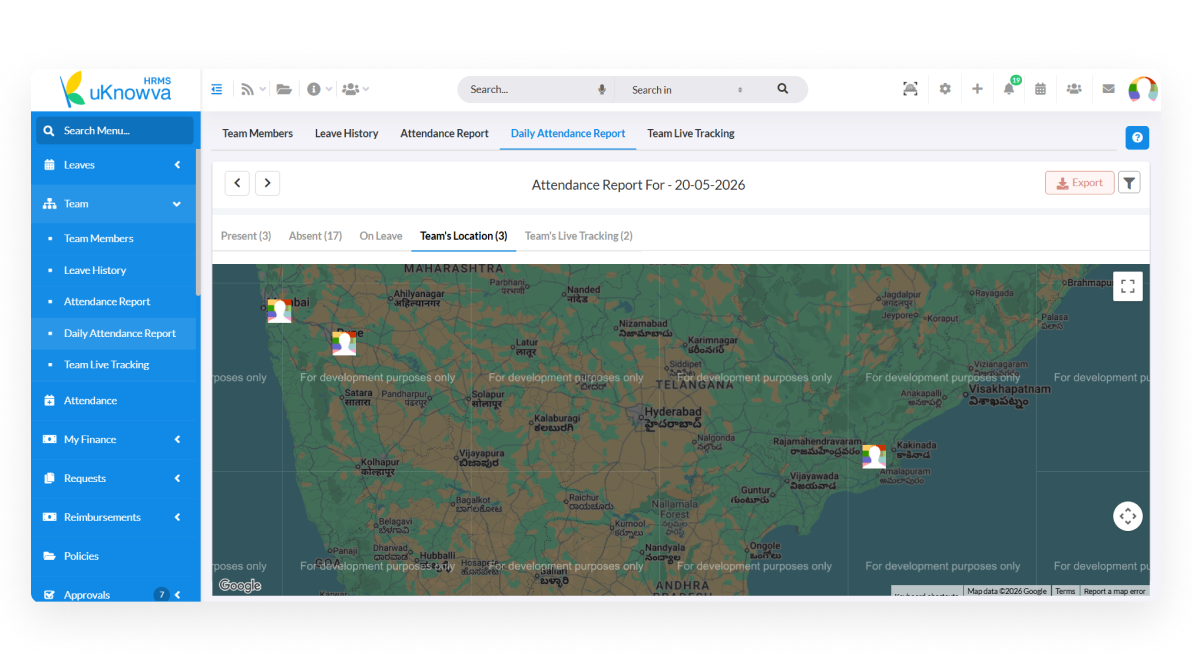This screenshot has width=1192, height=672.
Task: Go to next day arrow
Action: 267,183
